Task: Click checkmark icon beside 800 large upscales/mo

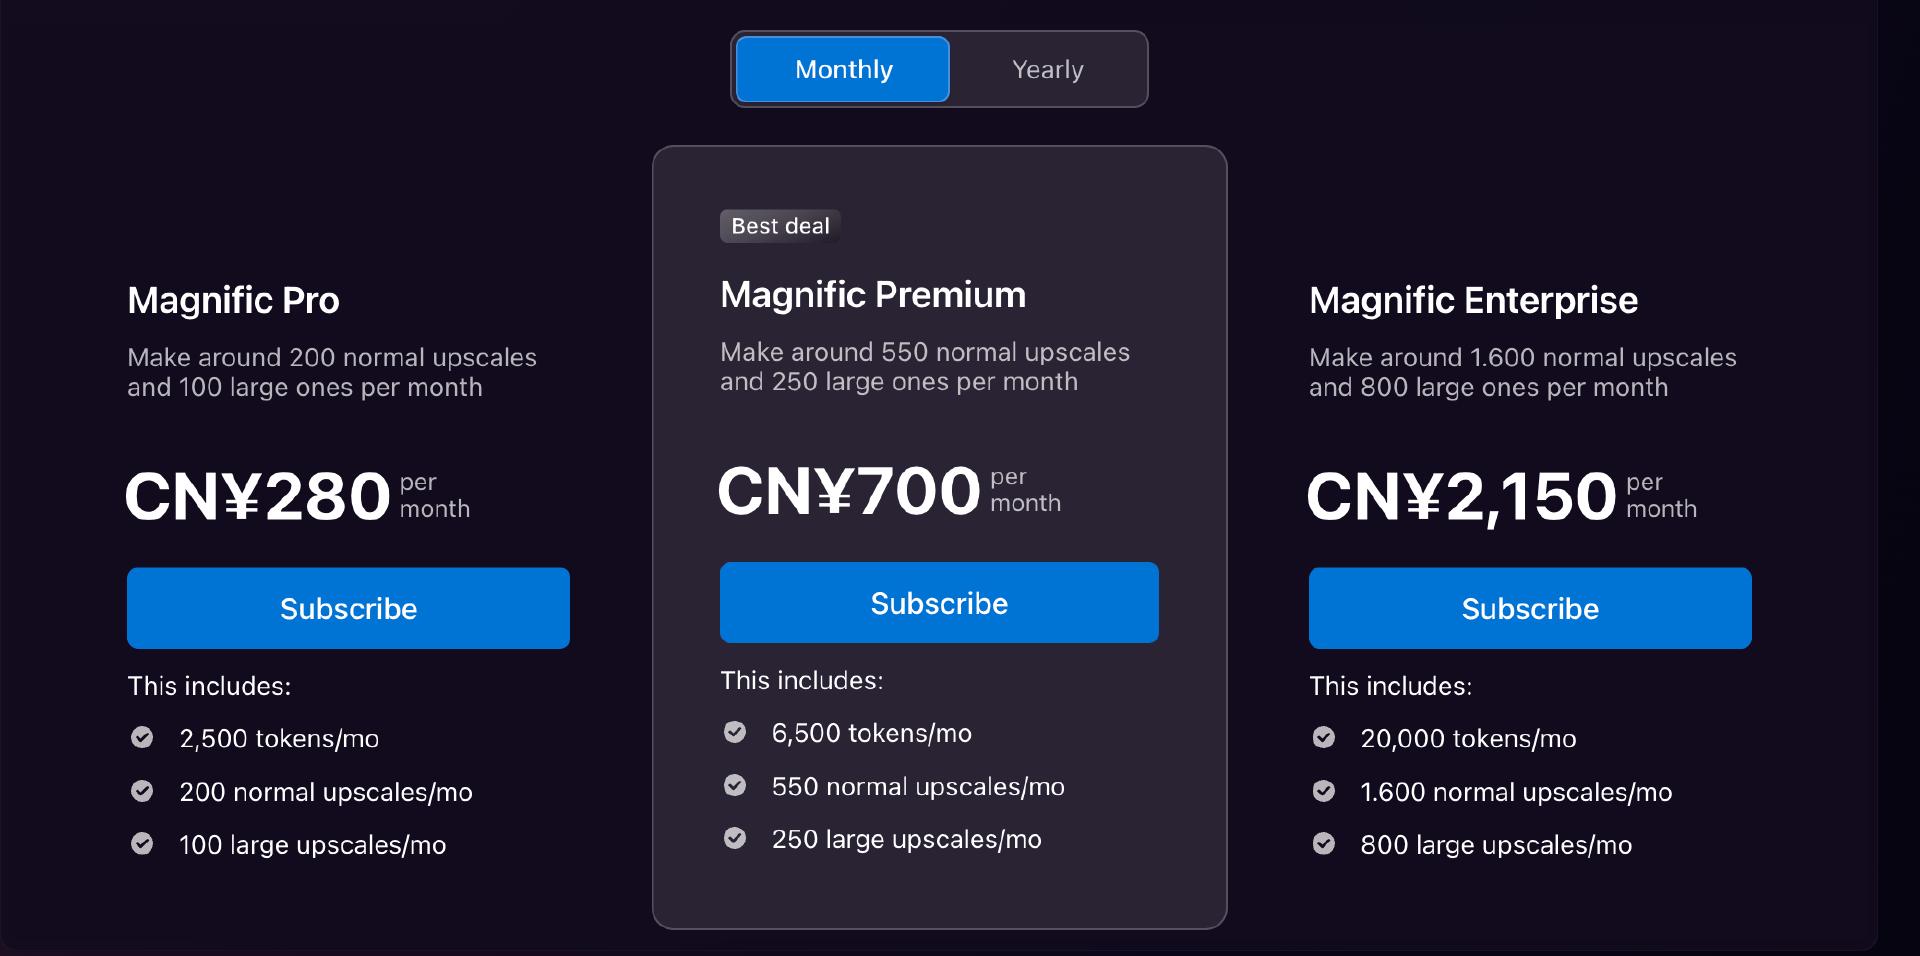Action: tap(1324, 844)
